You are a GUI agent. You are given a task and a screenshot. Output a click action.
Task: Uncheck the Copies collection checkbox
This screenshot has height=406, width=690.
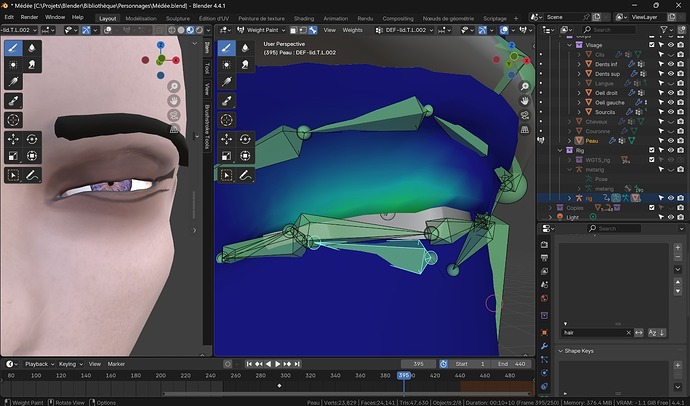[x=652, y=208]
